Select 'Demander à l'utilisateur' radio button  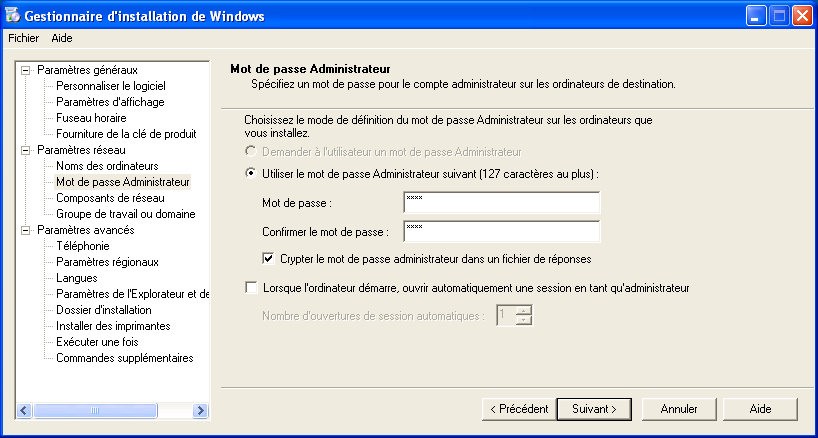pos(251,152)
